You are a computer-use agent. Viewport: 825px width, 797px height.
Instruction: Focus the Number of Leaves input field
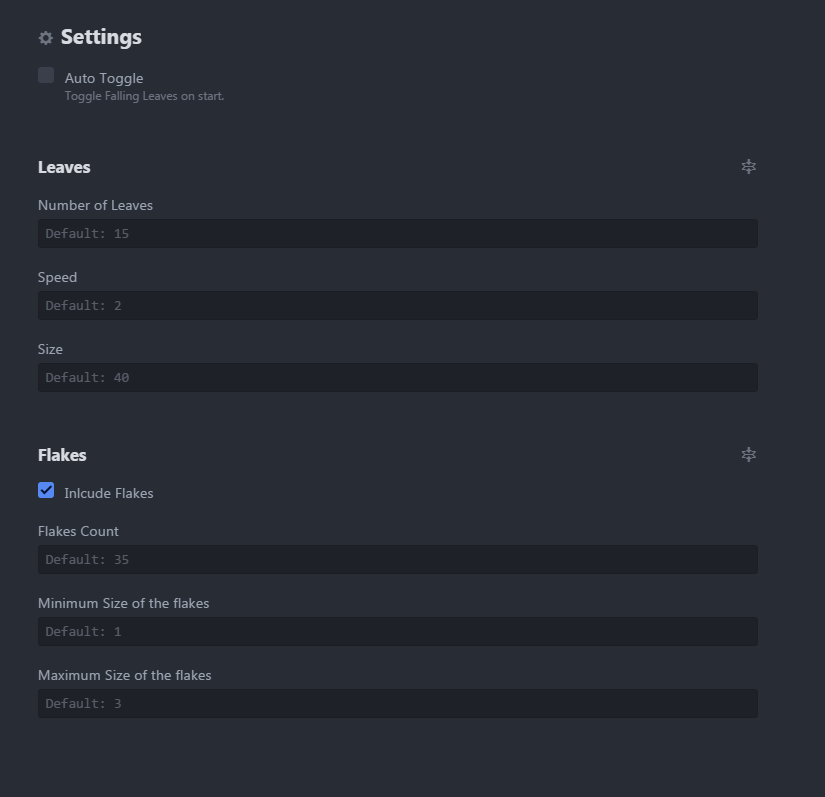click(397, 234)
